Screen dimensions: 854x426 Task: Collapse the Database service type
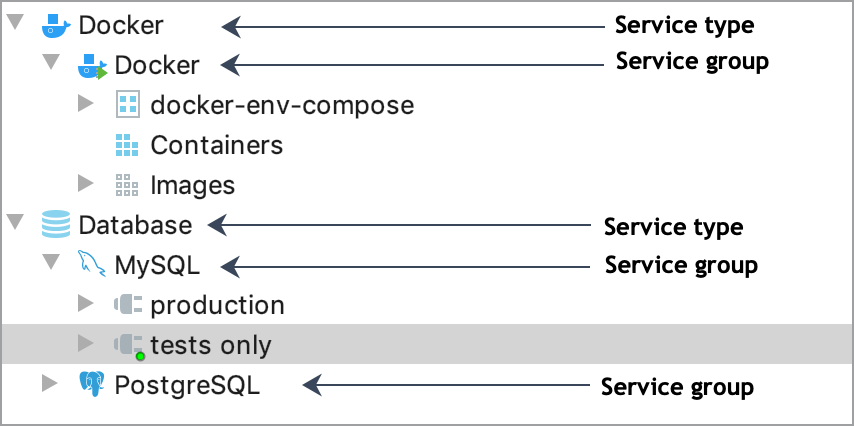pos(15,225)
